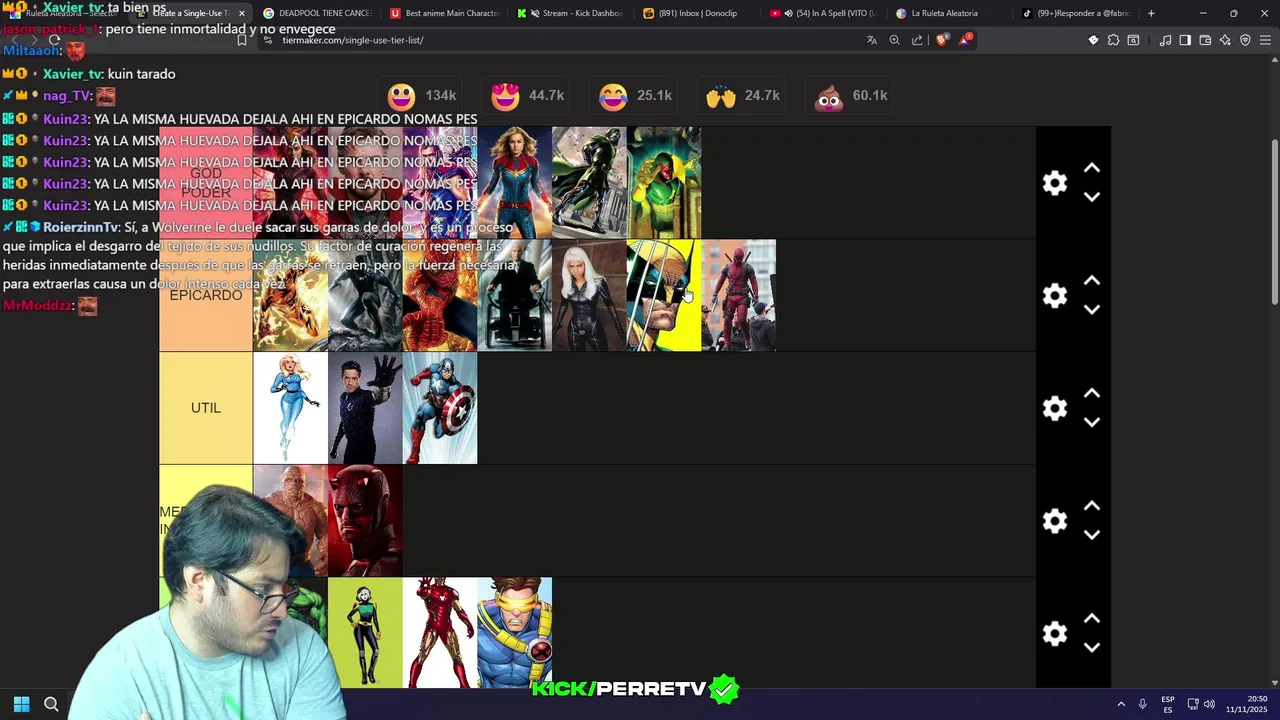
Task: Select the Vision image in GOD tier
Action: (x=664, y=183)
